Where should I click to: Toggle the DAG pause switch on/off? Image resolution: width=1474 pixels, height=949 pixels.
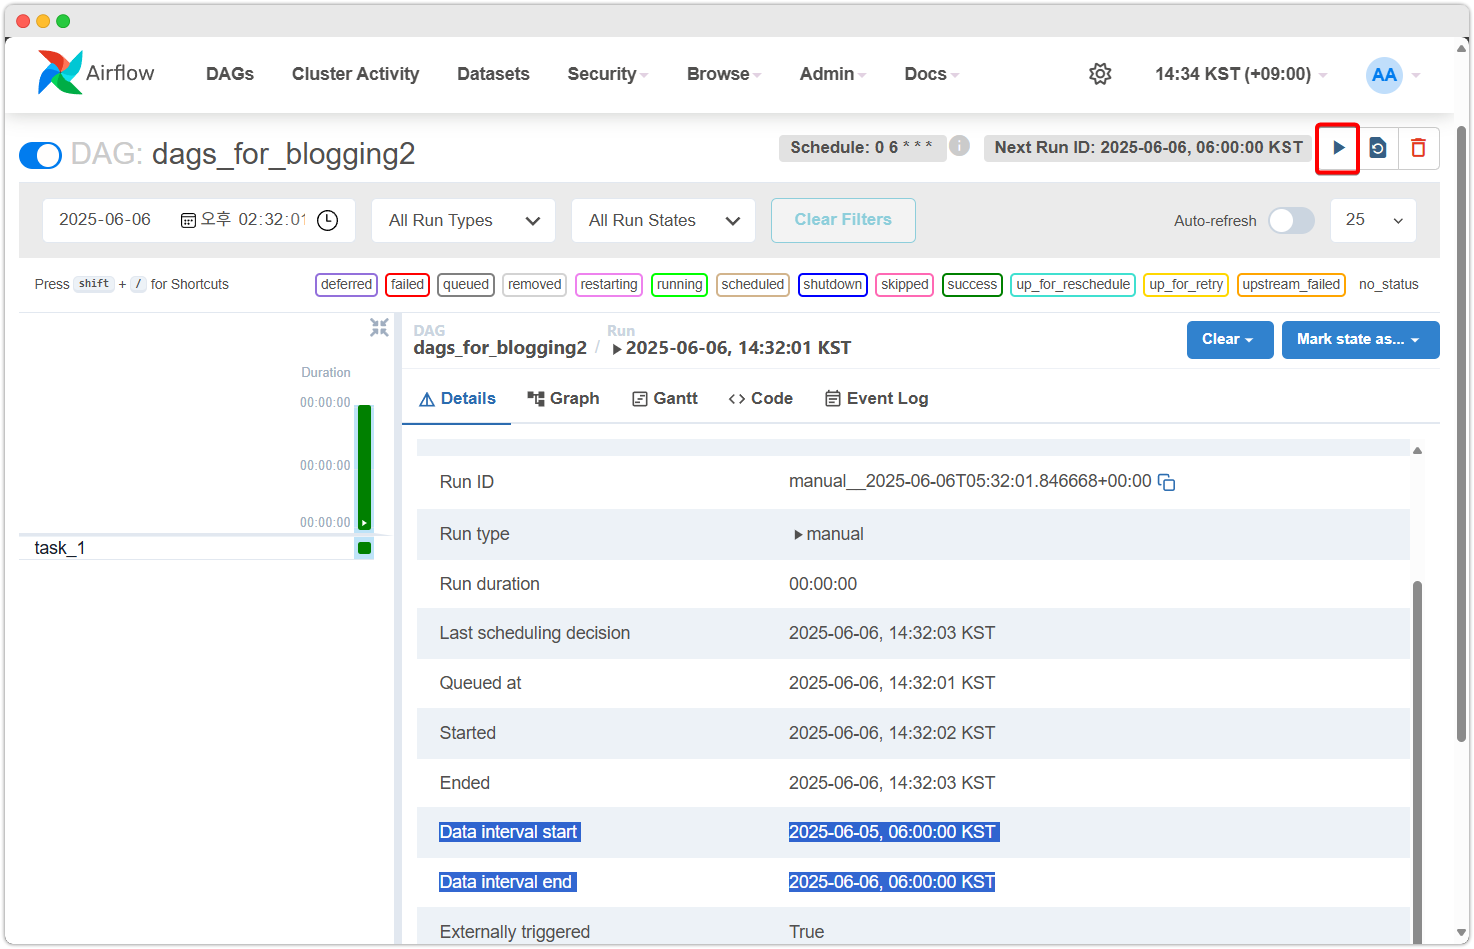tap(41, 155)
